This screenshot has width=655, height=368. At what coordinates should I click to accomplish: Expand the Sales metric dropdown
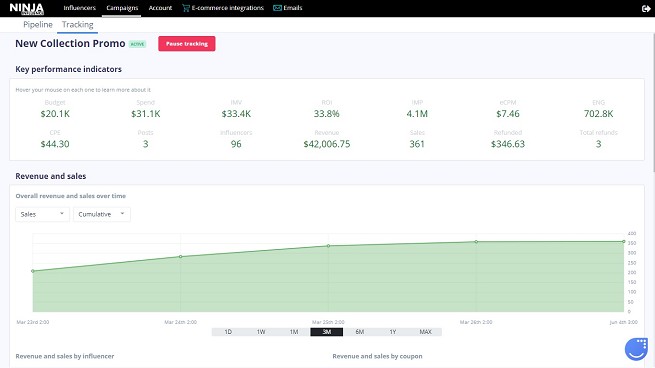(x=42, y=214)
